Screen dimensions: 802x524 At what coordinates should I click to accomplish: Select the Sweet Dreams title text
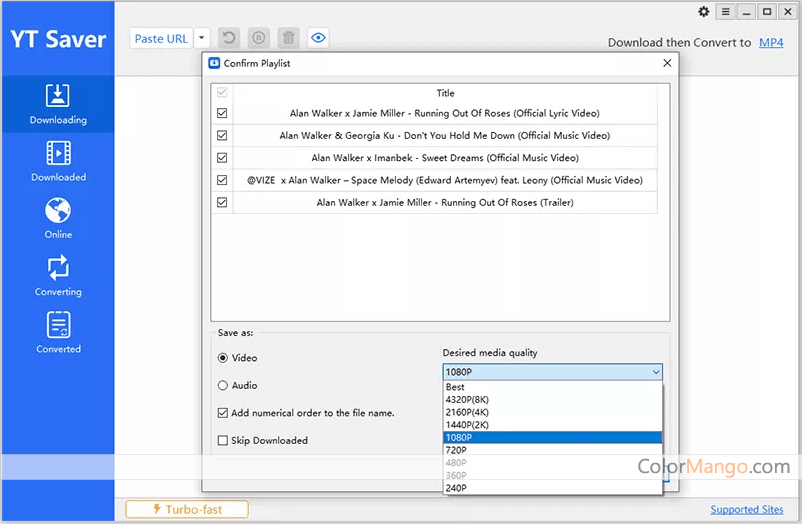[445, 158]
